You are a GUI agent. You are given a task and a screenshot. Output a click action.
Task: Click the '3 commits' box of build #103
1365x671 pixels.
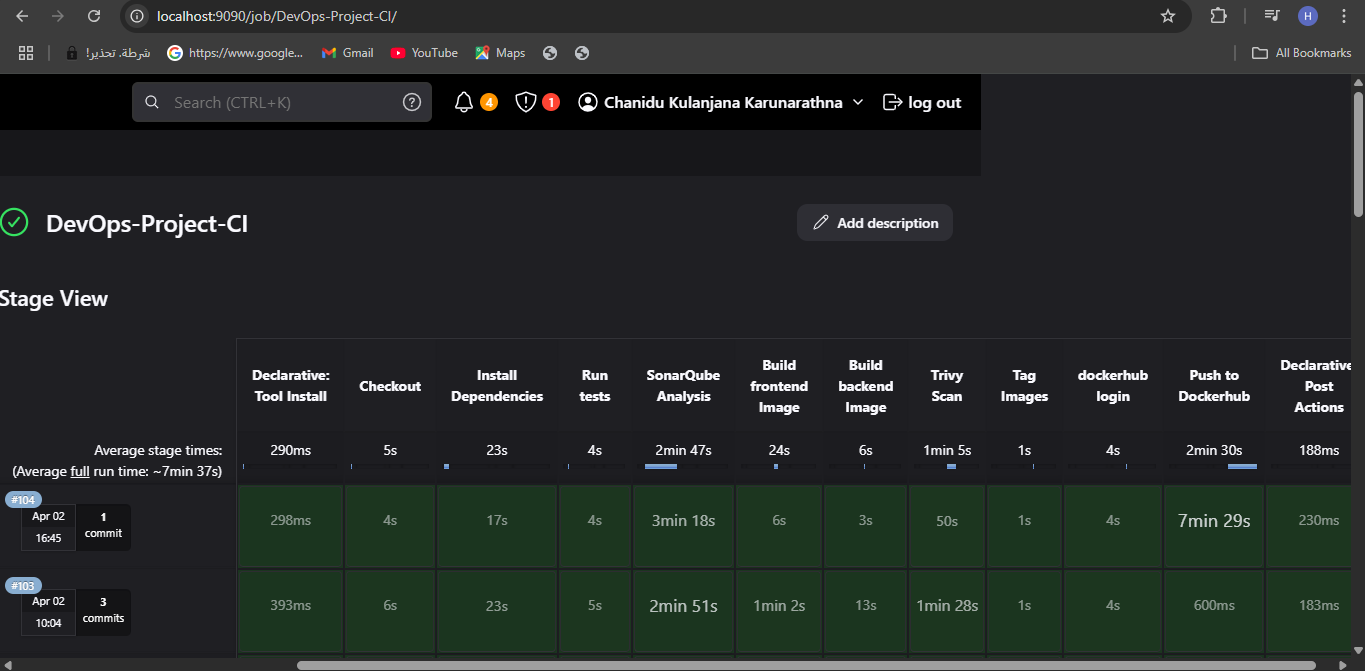tap(103, 611)
